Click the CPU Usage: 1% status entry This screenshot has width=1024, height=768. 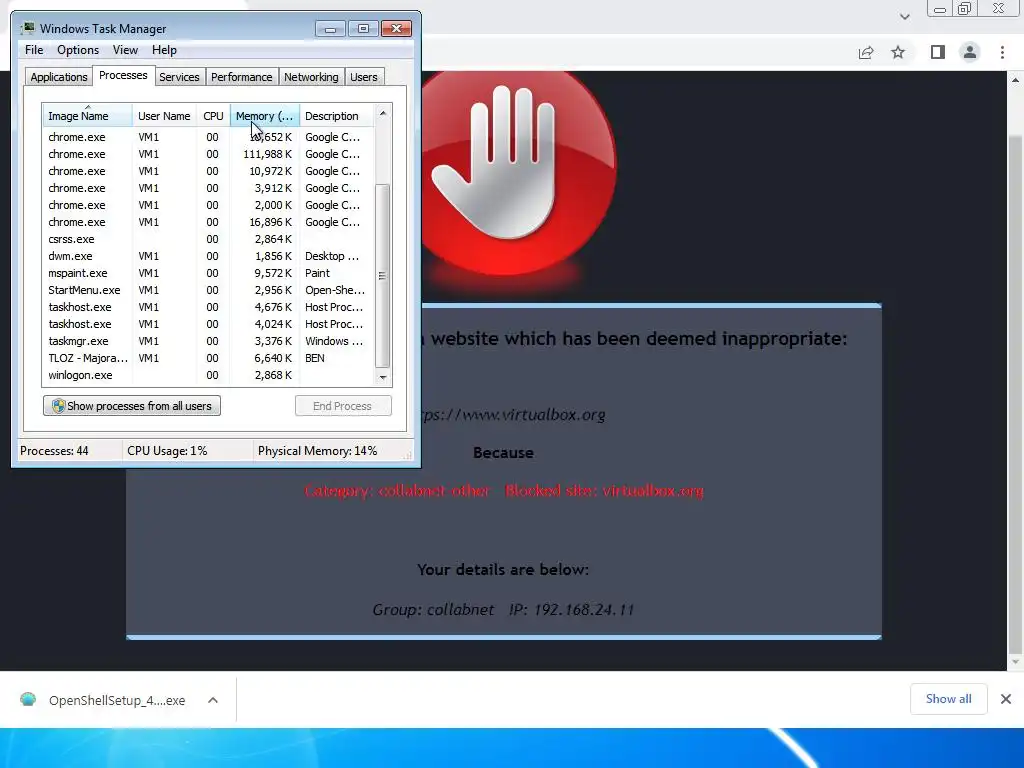[167, 451]
